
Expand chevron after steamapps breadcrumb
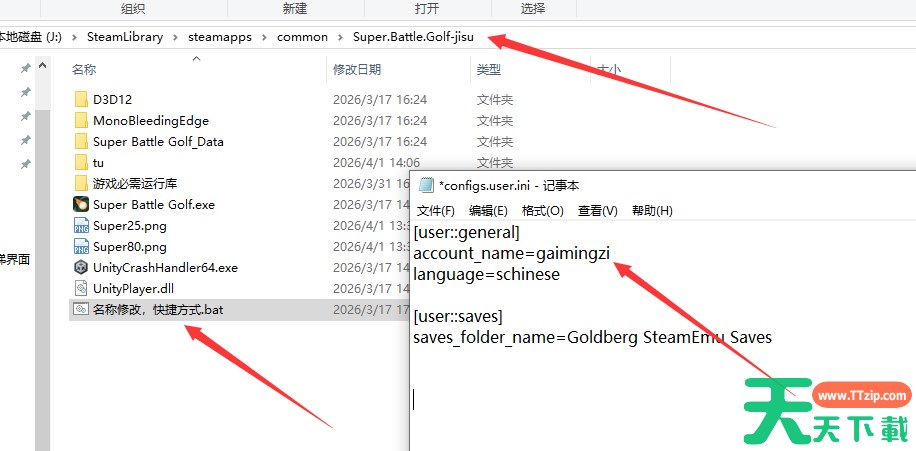tap(264, 37)
